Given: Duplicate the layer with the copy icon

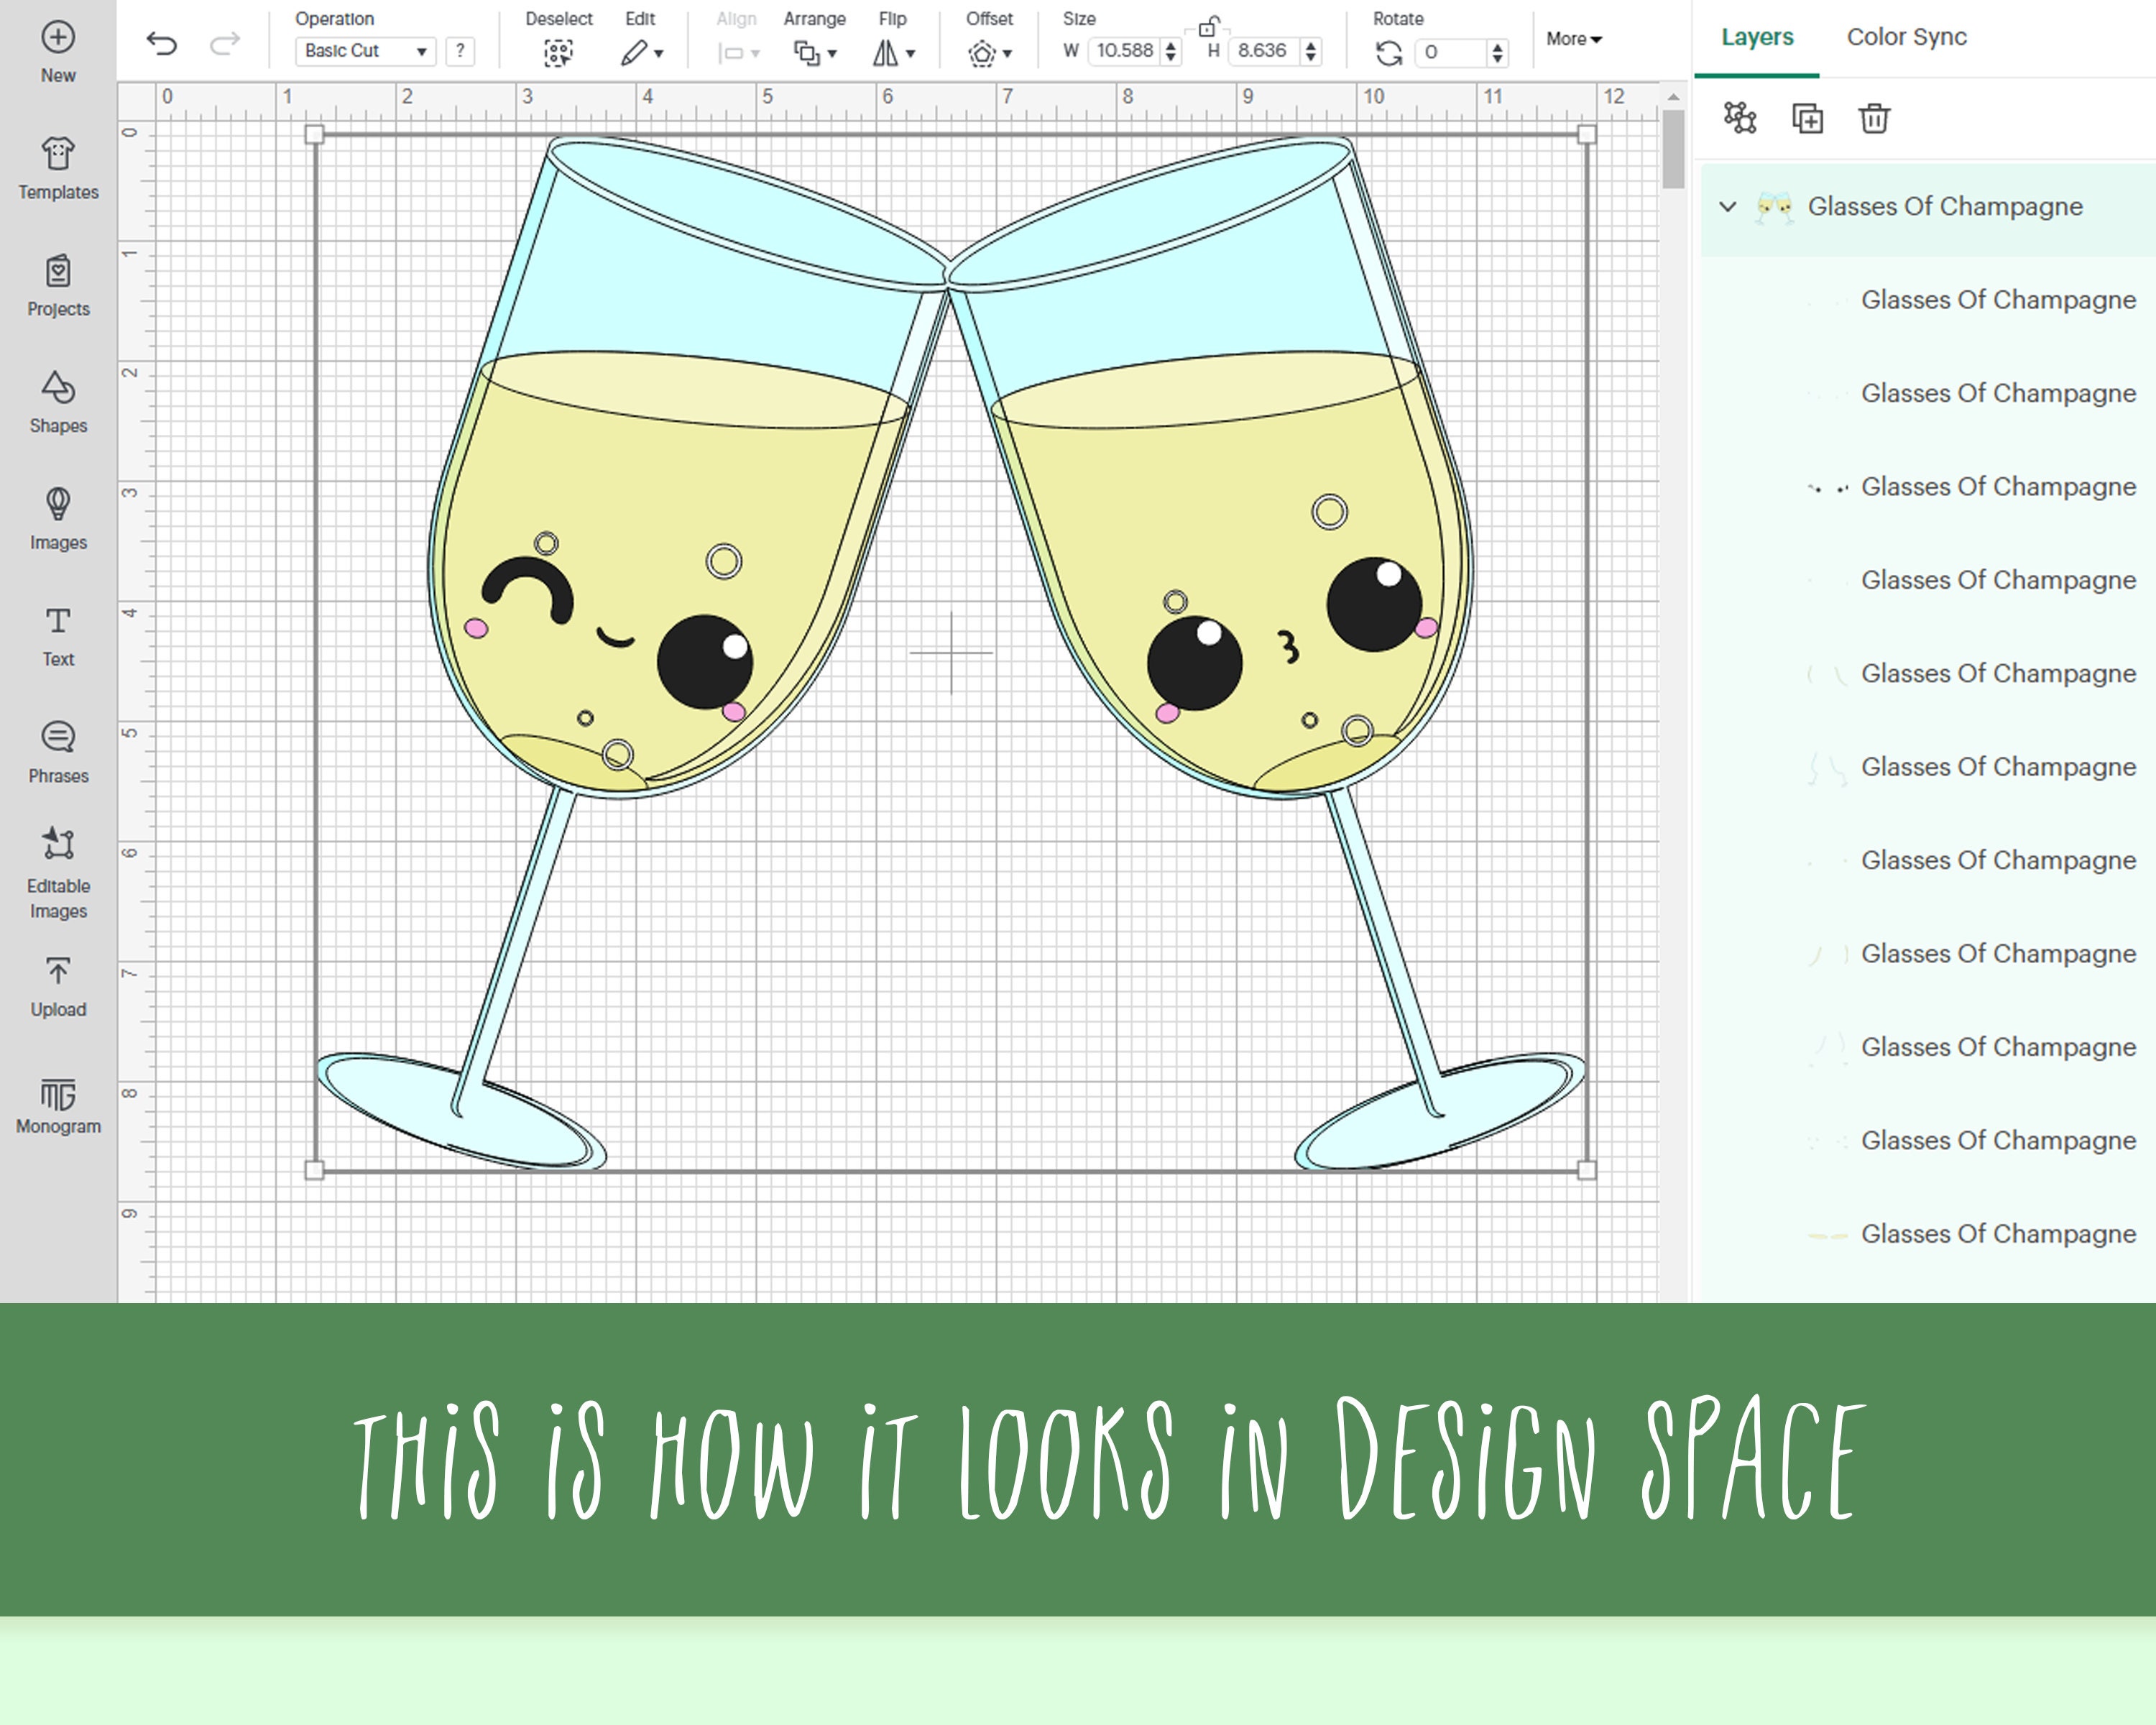Looking at the screenshot, I should tap(1808, 118).
